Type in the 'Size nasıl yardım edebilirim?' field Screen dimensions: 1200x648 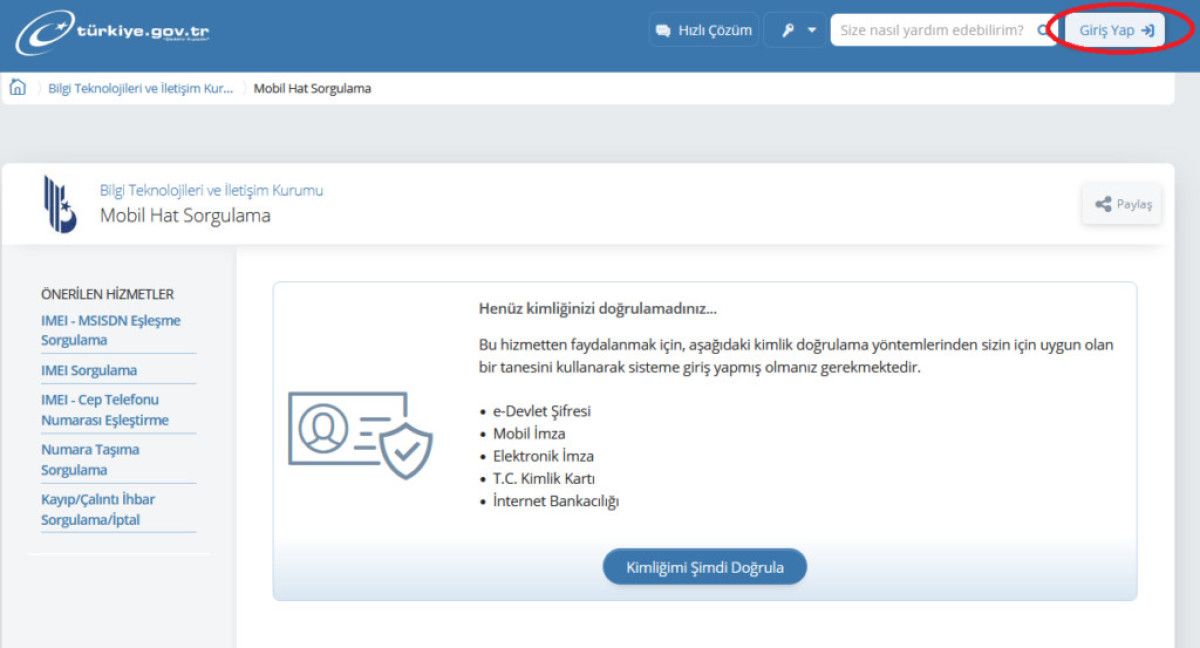pyautogui.click(x=930, y=30)
